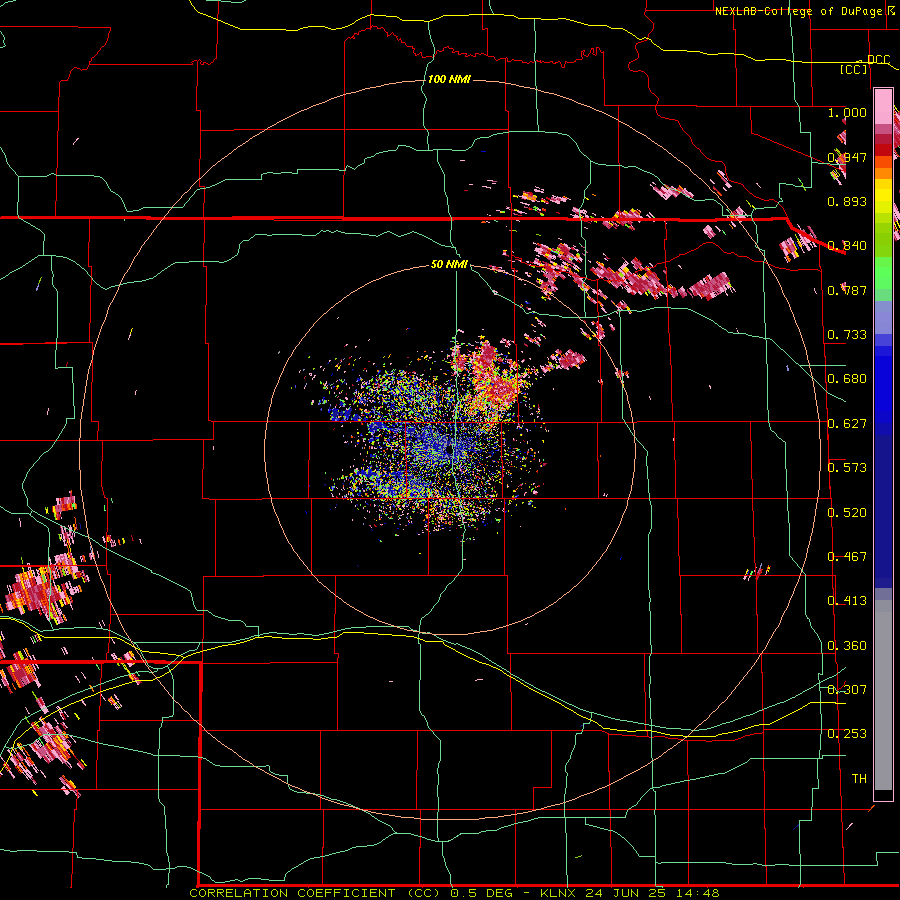
Task: Click the 0.680 scale value
Action: (847, 379)
